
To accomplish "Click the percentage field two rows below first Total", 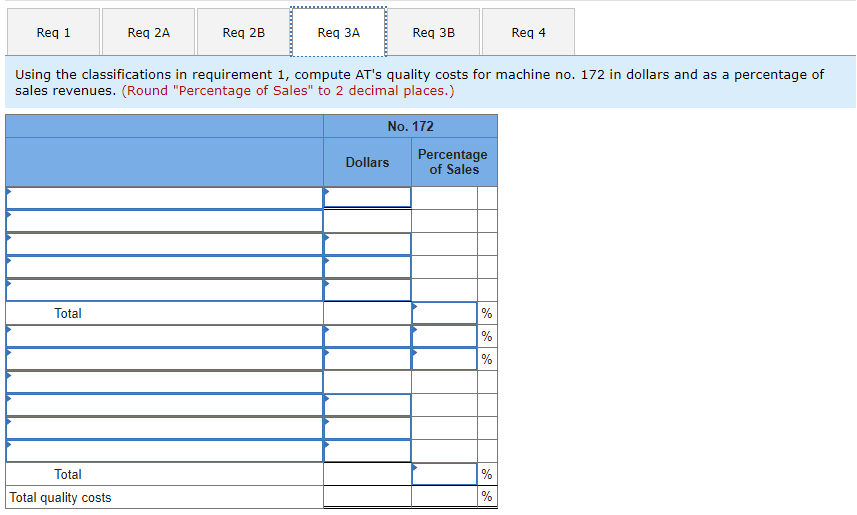I will (444, 359).
